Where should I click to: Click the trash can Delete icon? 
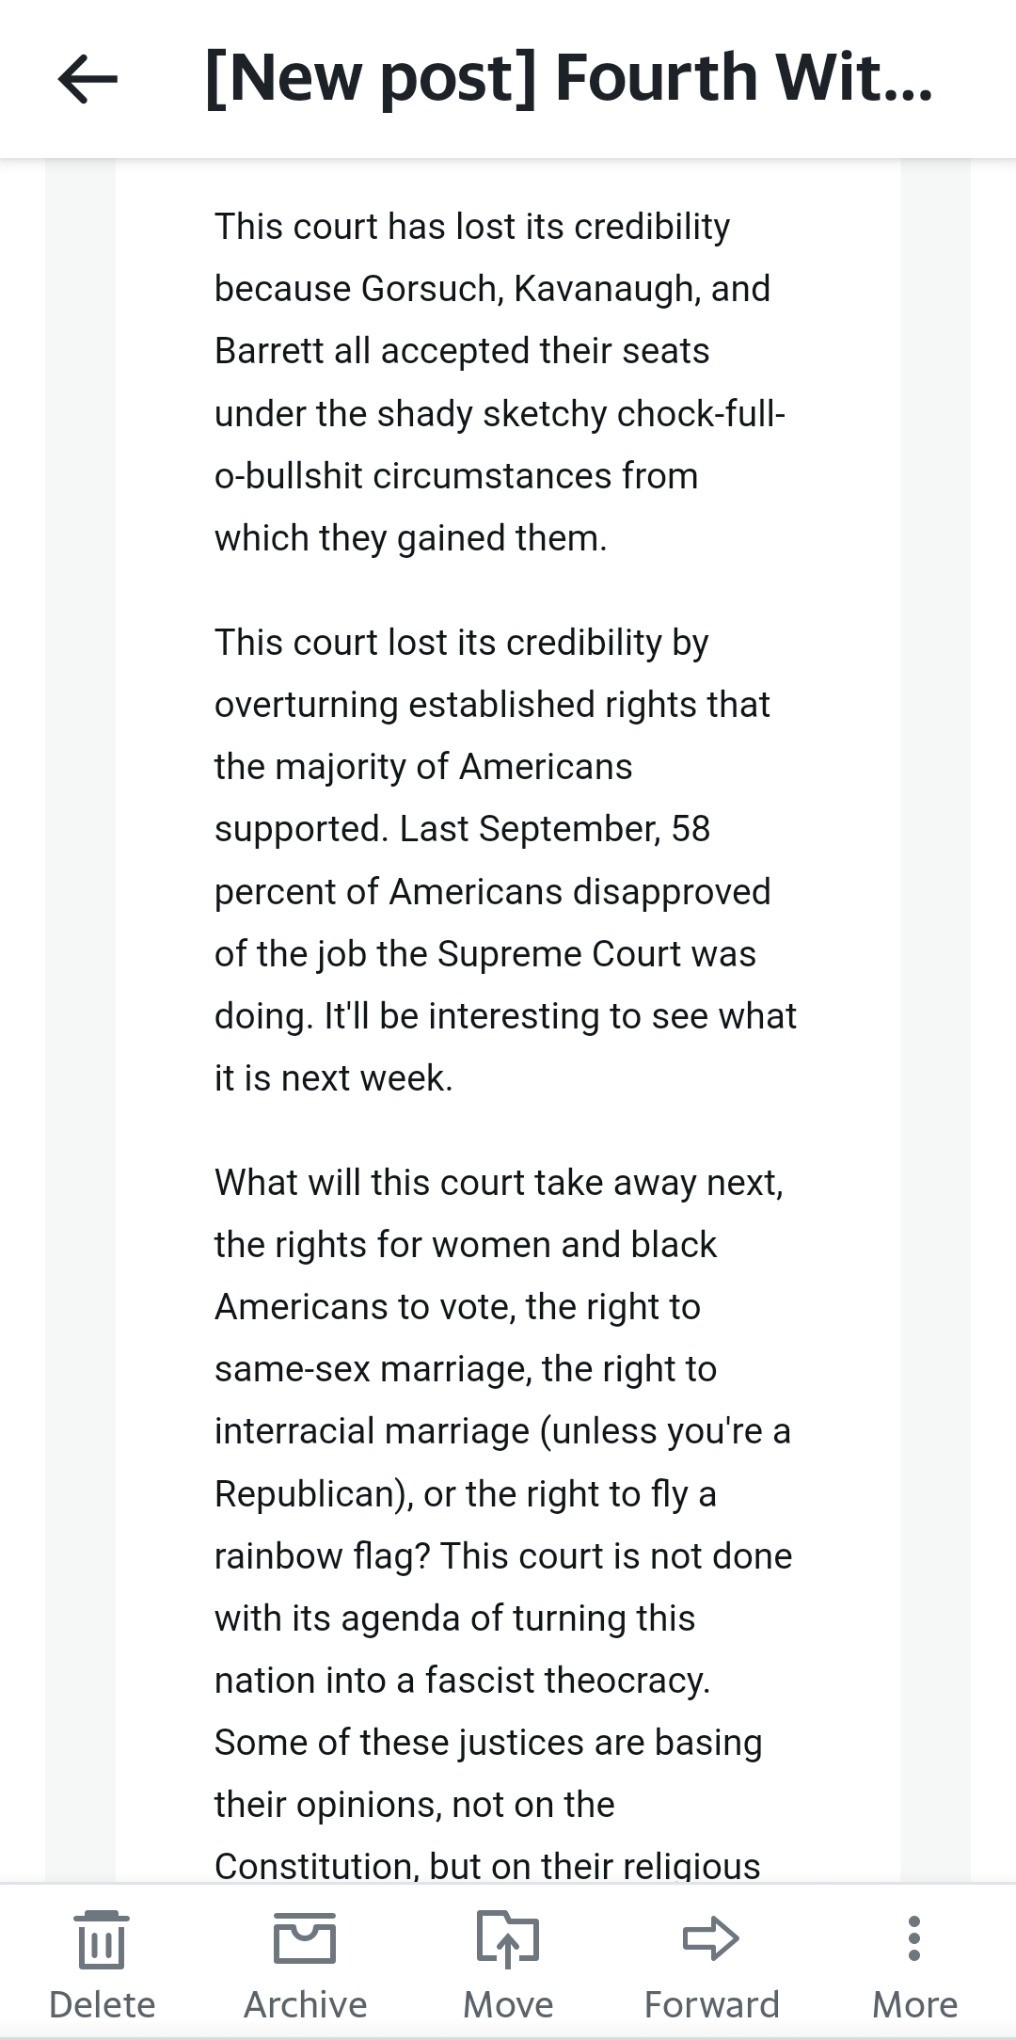pyautogui.click(x=101, y=1939)
